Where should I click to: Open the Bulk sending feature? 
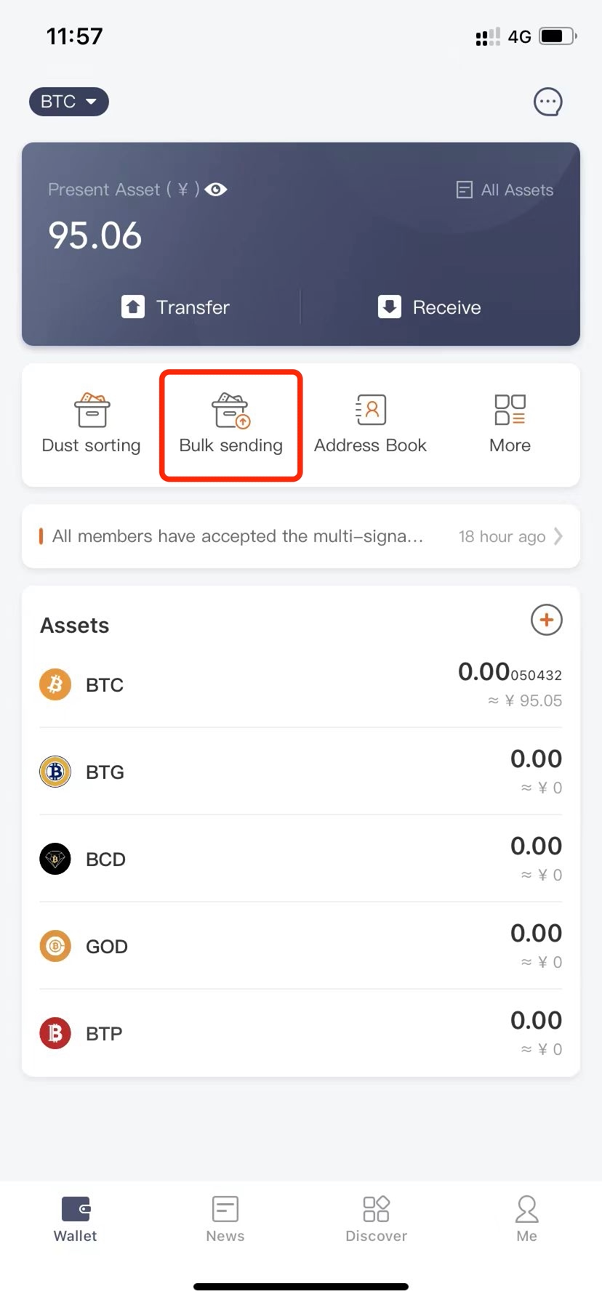(230, 423)
